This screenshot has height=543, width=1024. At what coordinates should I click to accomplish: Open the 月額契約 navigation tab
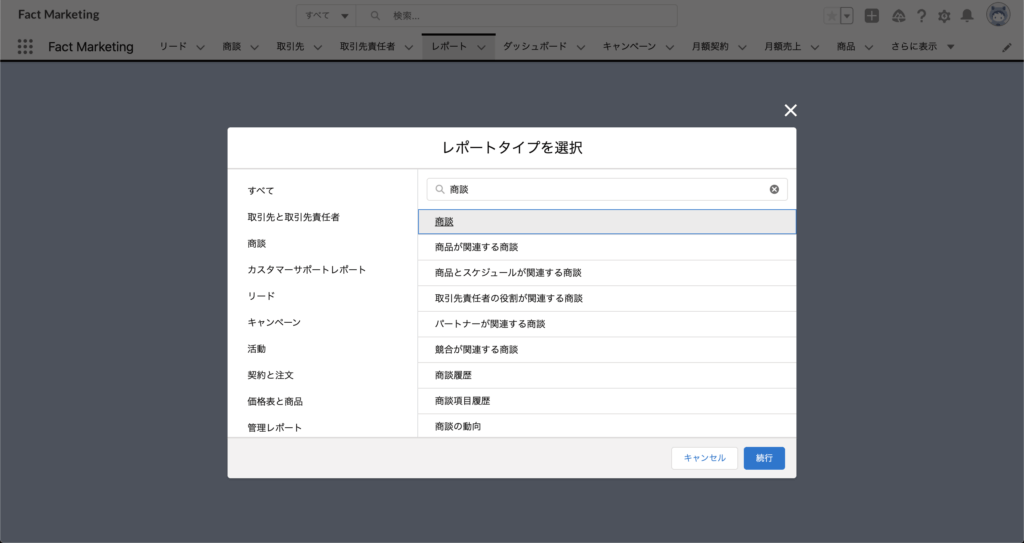point(710,46)
